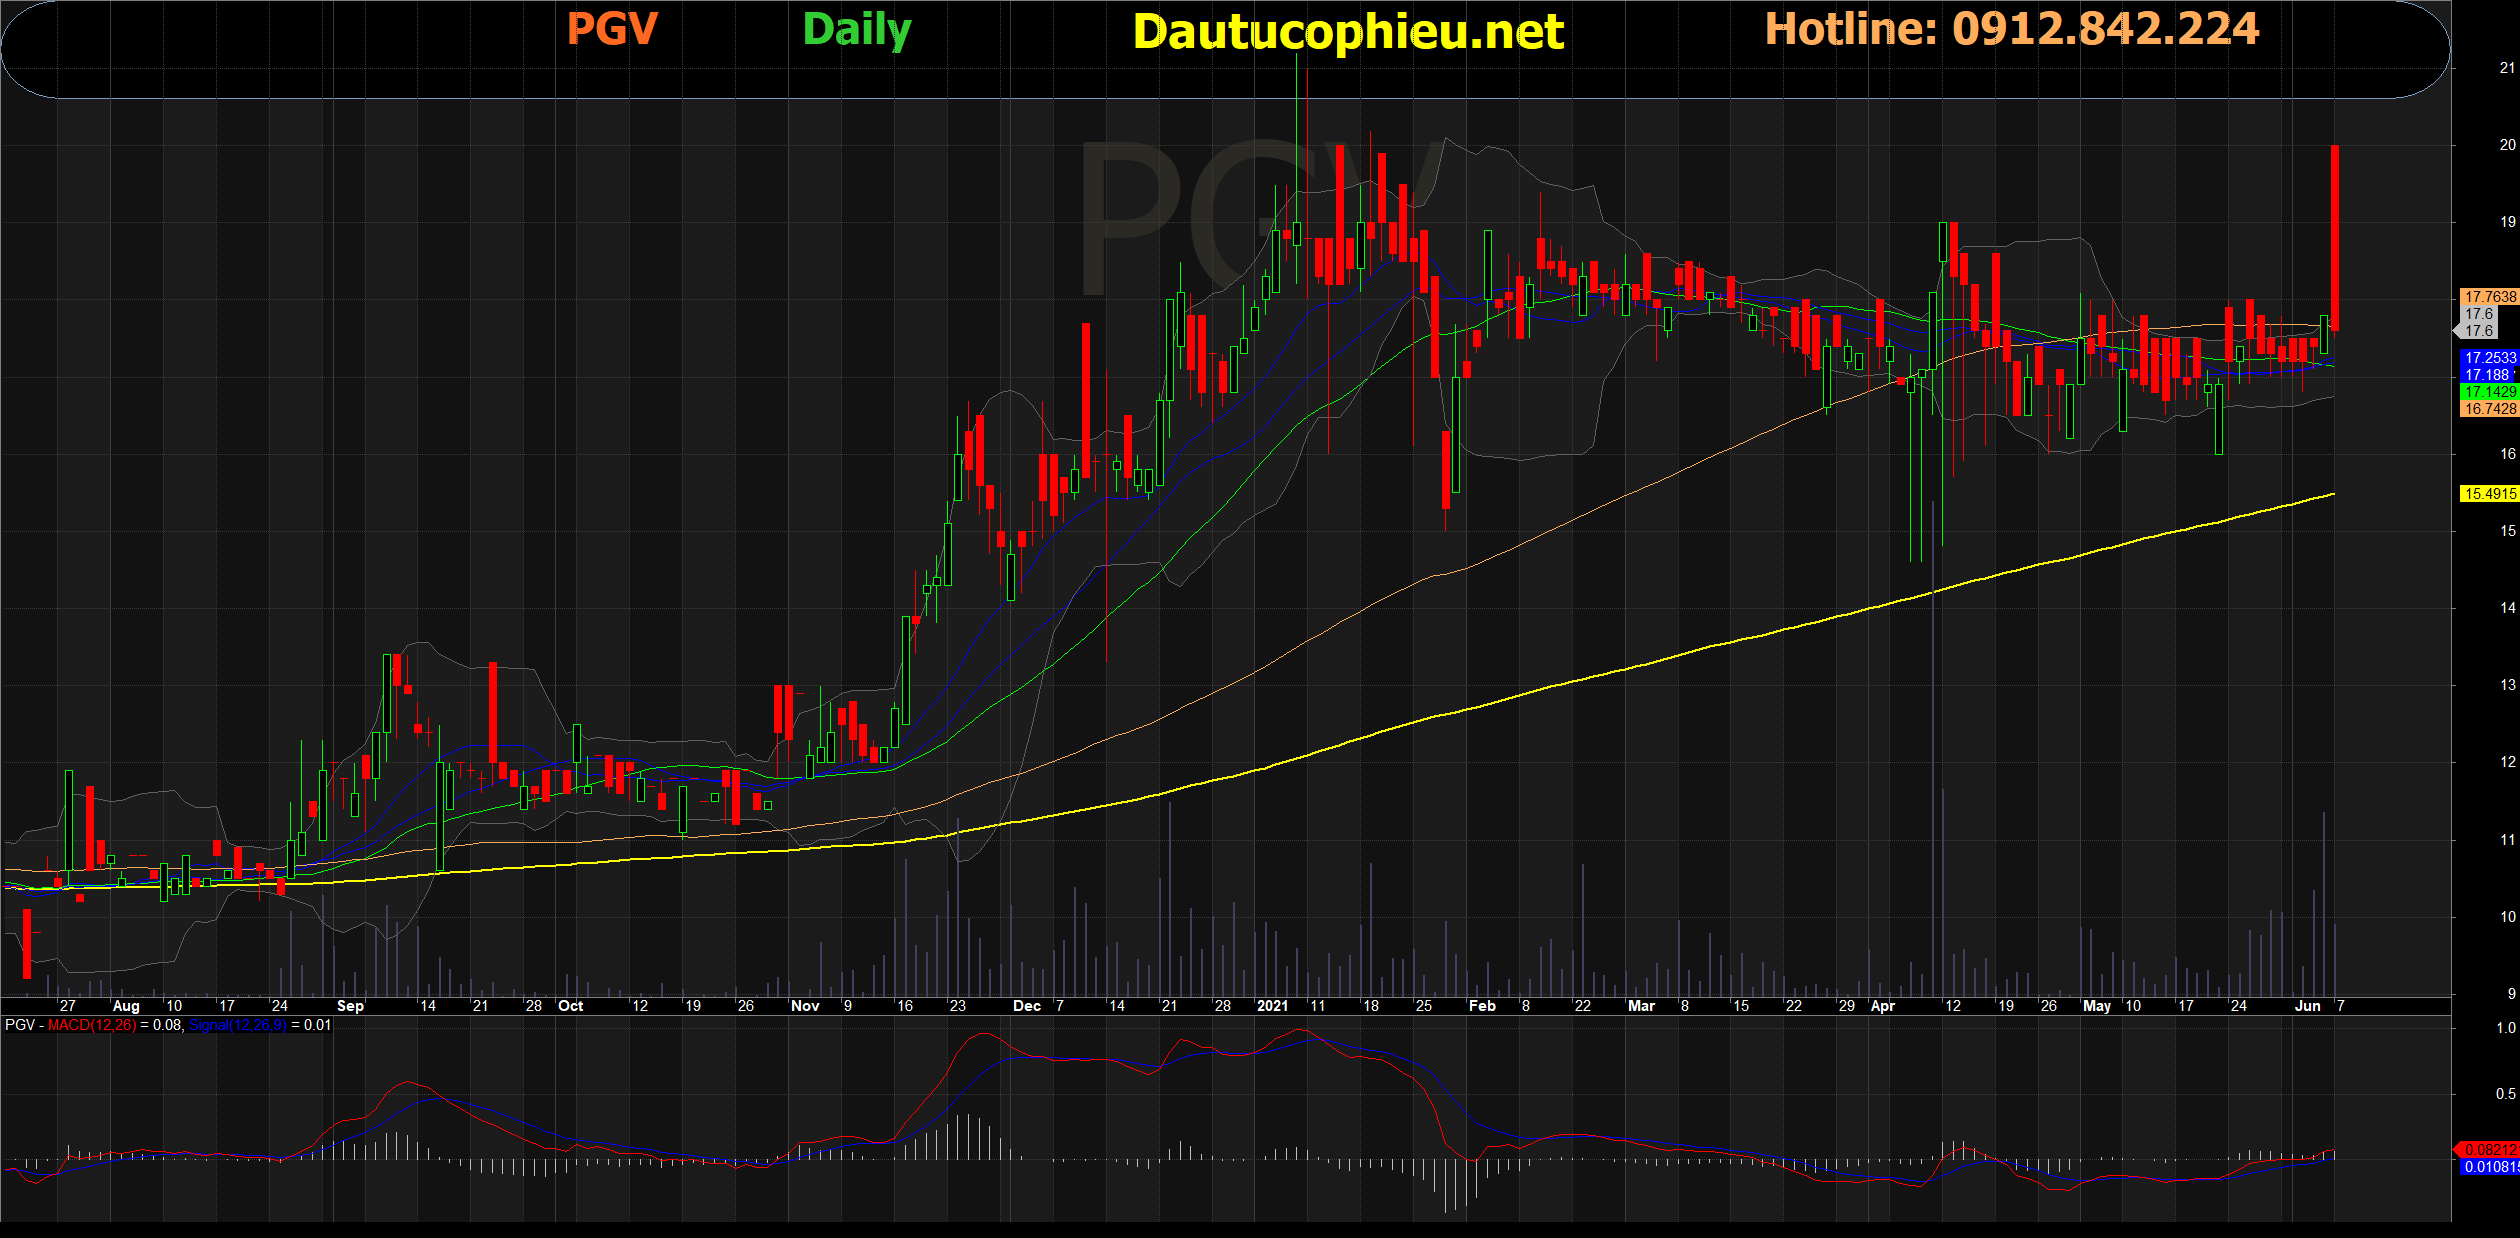2520x1238 pixels.
Task: Click the 20 level on price axis
Action: 2507,145
